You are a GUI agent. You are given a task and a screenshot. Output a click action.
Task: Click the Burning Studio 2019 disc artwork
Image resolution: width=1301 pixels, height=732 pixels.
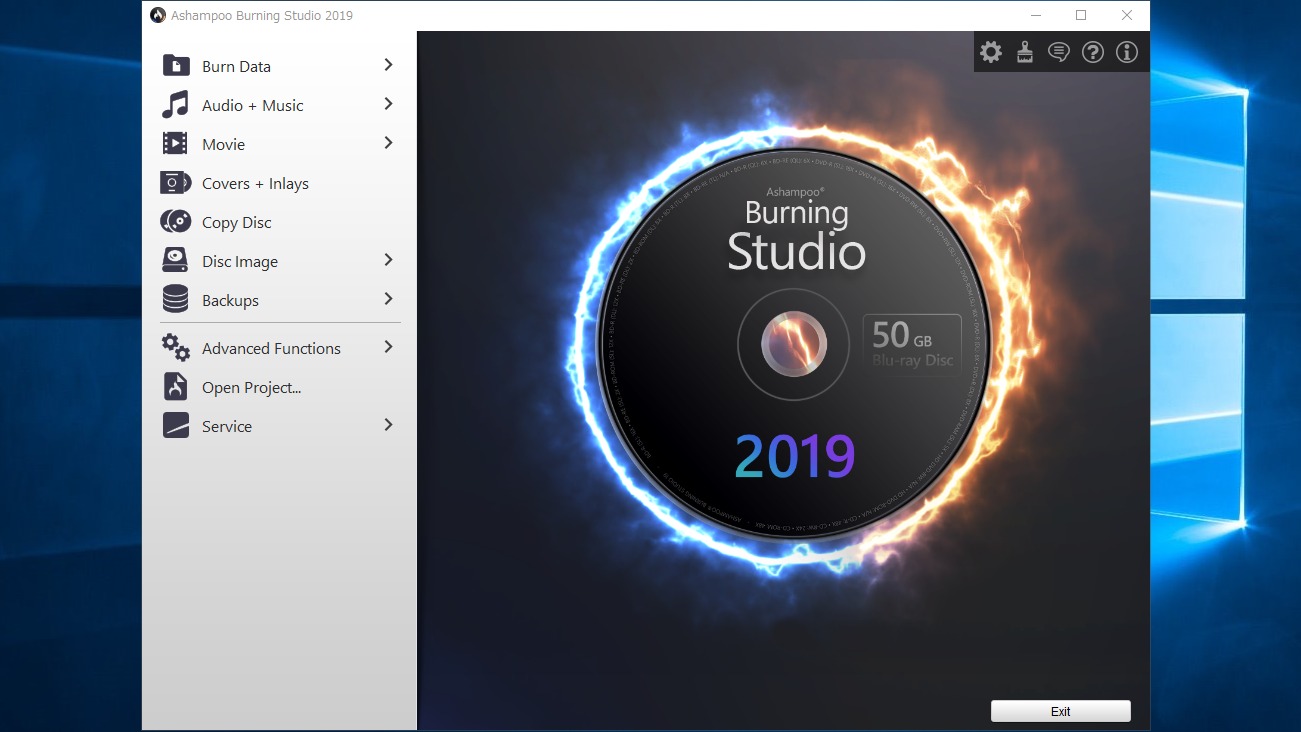795,345
